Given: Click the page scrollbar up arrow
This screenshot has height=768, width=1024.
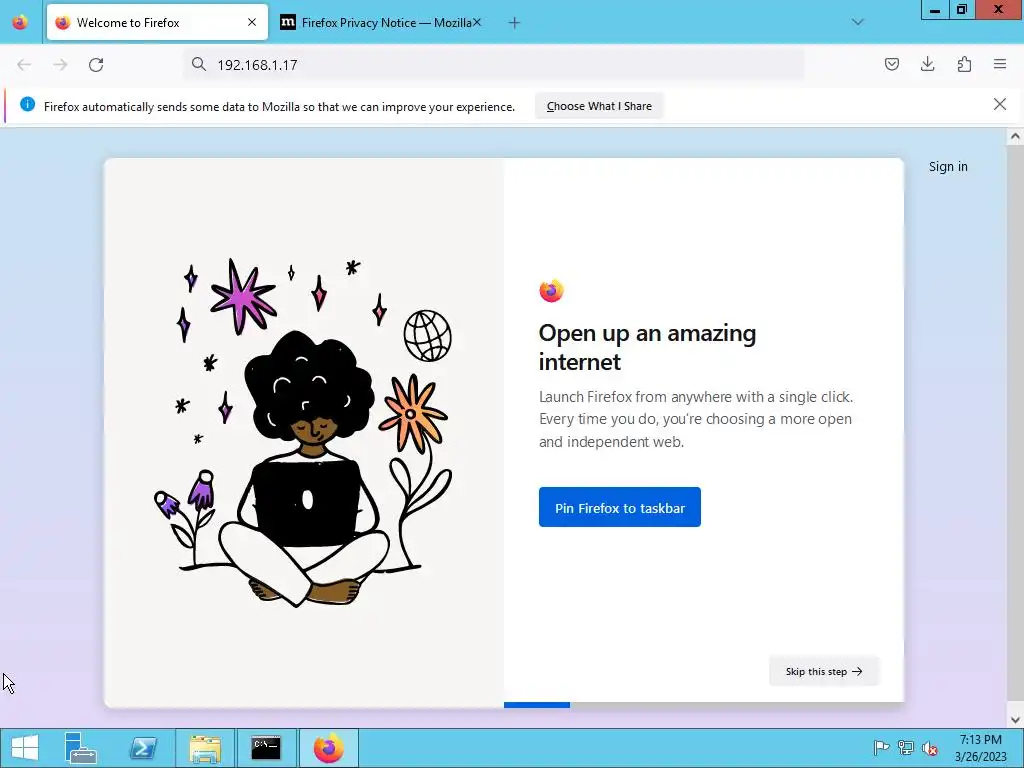Looking at the screenshot, I should point(1015,136).
